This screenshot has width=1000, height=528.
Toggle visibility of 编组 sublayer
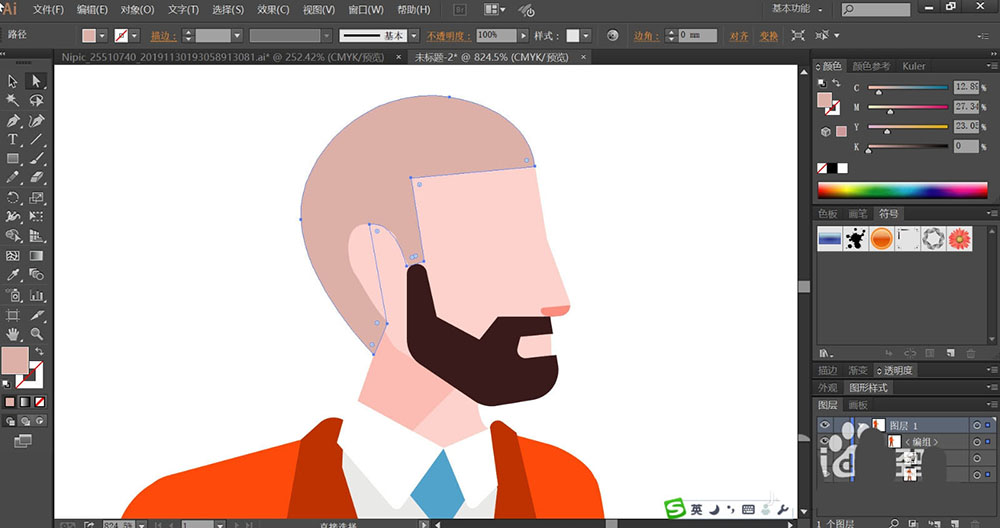[x=825, y=441]
